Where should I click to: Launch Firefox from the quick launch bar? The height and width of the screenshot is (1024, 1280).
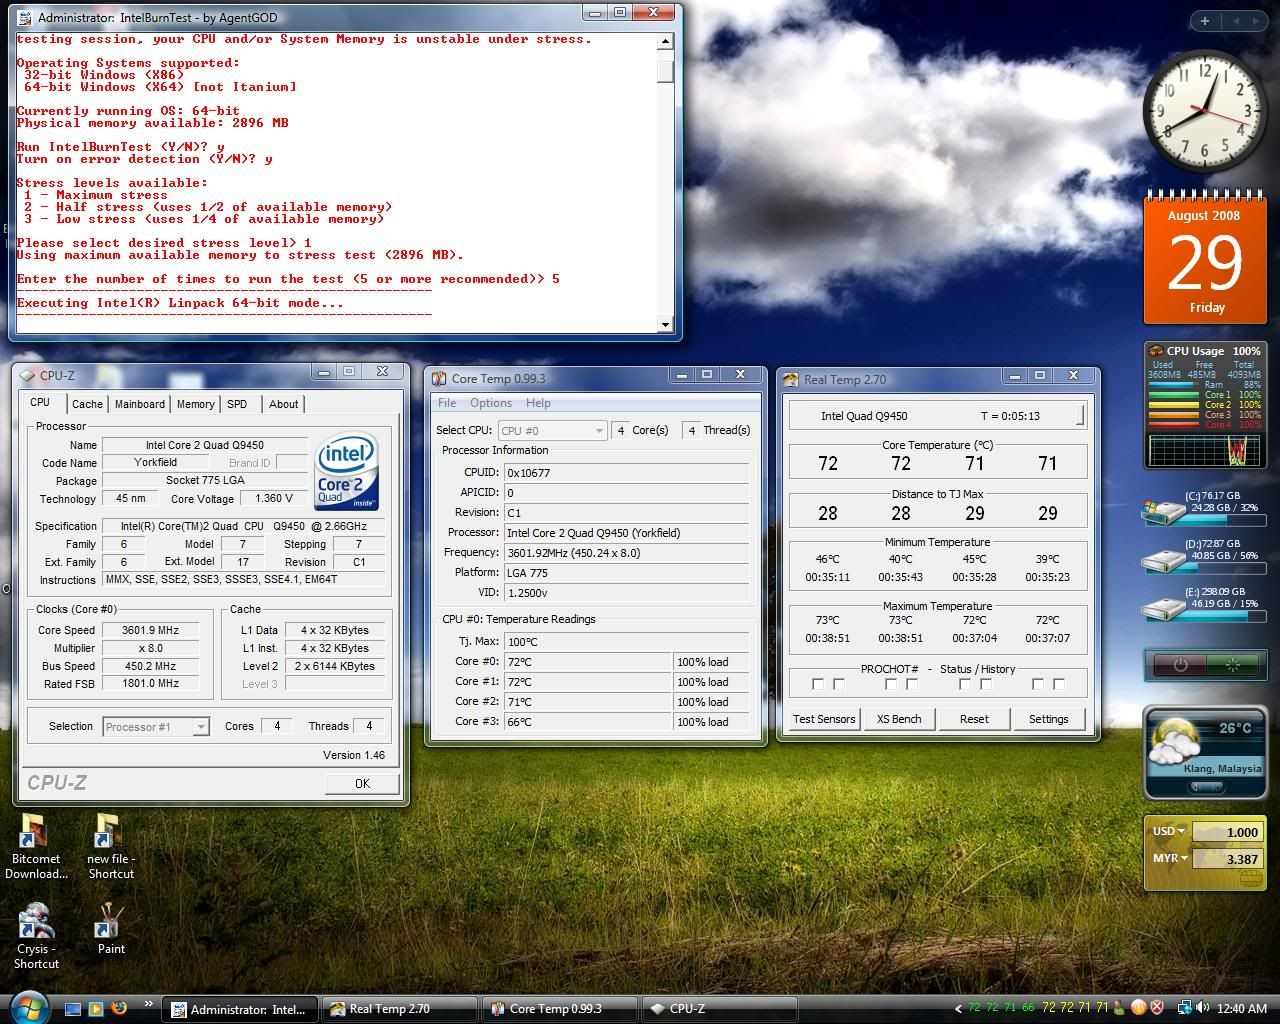coord(120,1008)
